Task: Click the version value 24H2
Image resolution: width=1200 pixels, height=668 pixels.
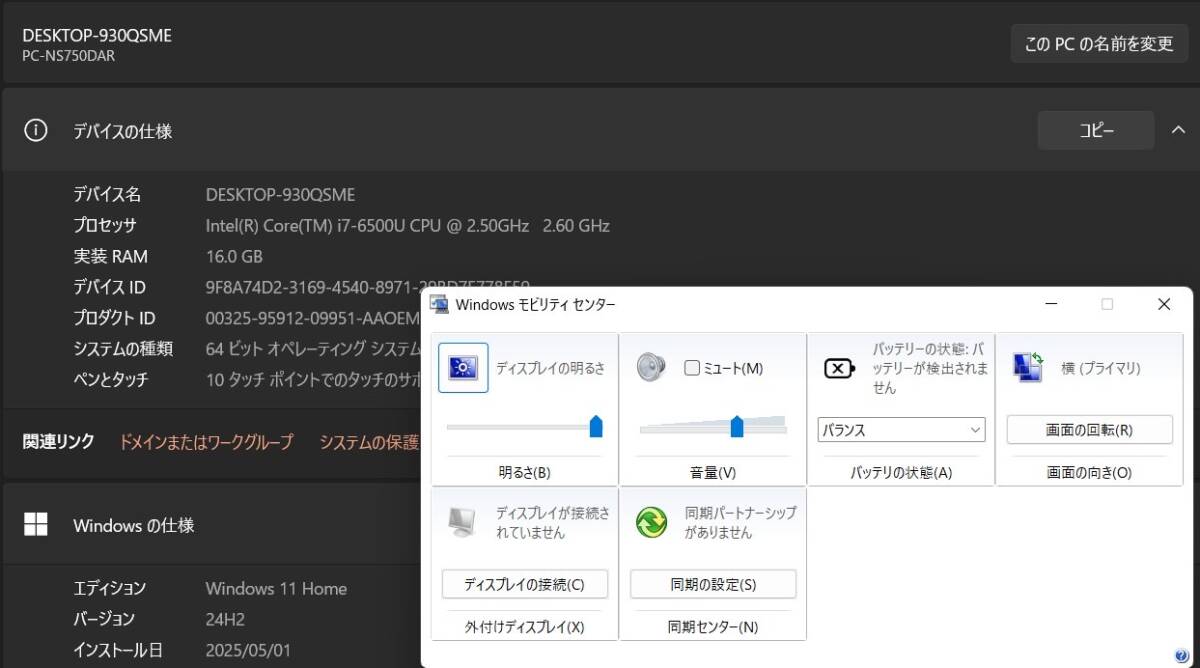Action: 225,619
